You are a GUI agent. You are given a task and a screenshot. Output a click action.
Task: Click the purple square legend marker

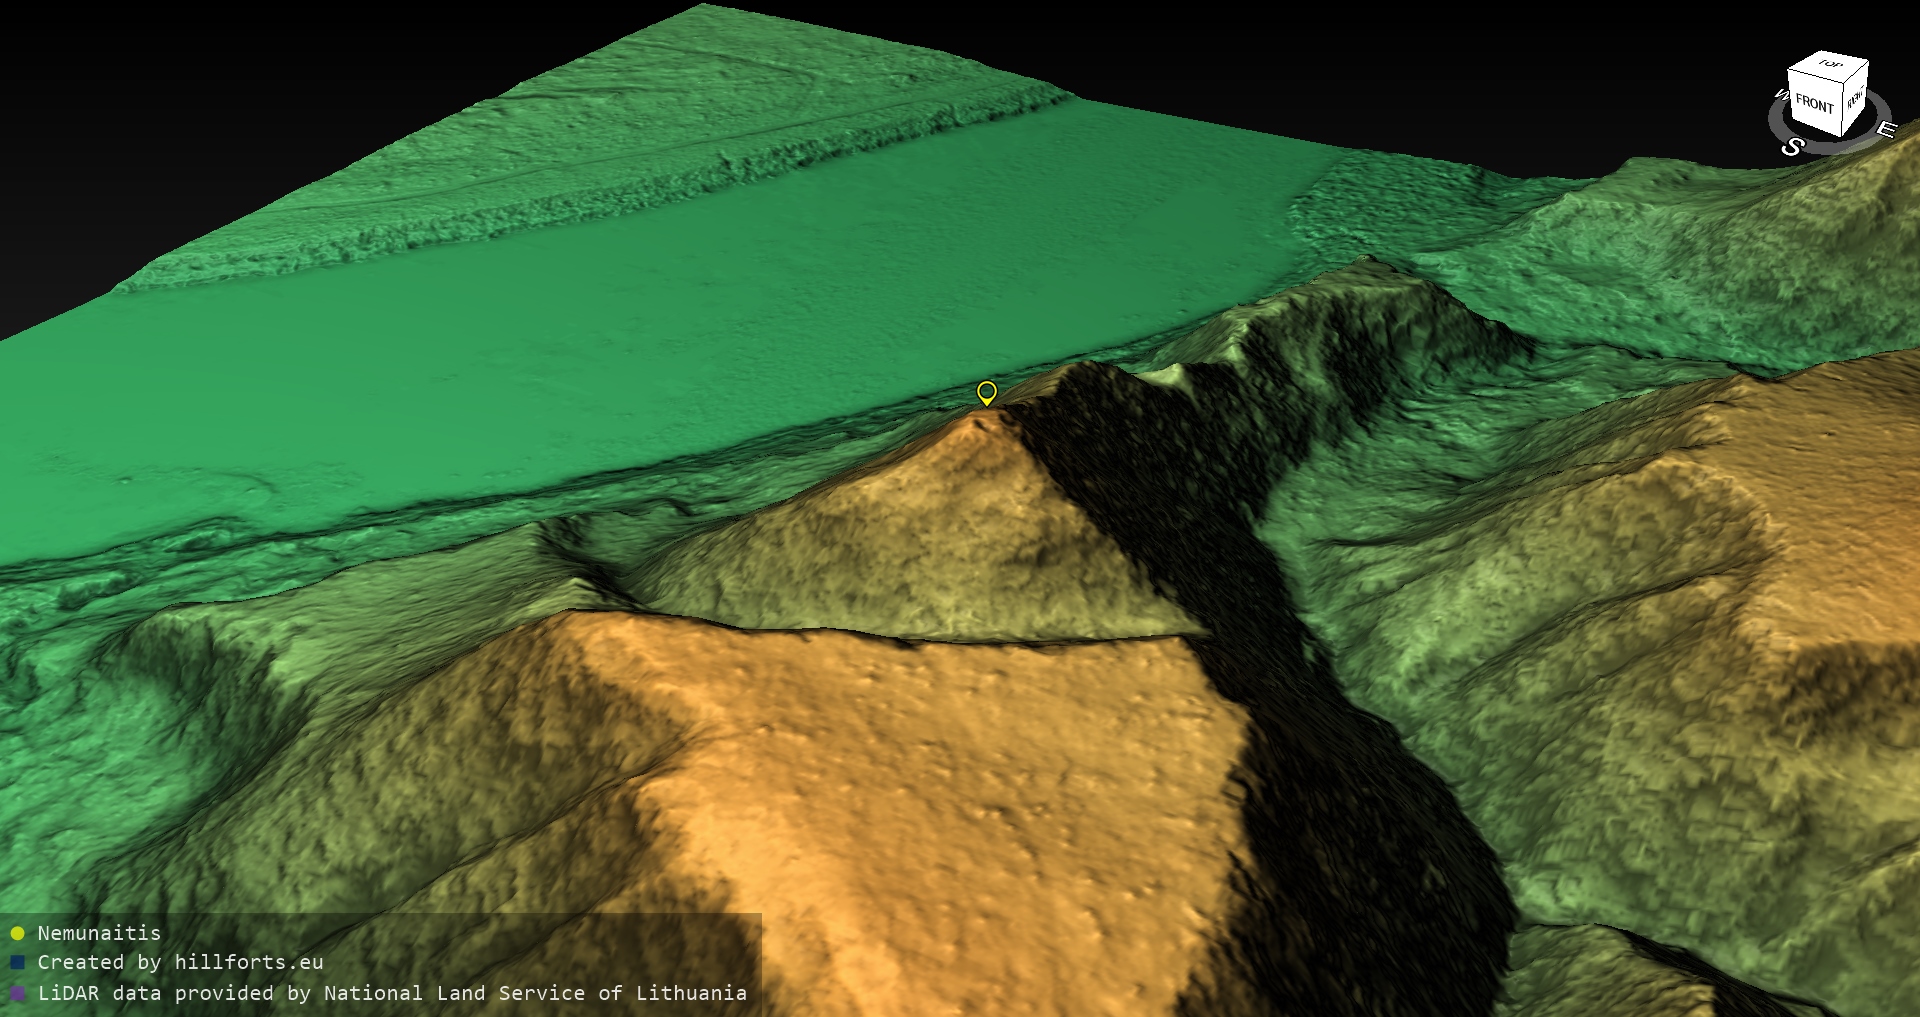click(x=17, y=993)
